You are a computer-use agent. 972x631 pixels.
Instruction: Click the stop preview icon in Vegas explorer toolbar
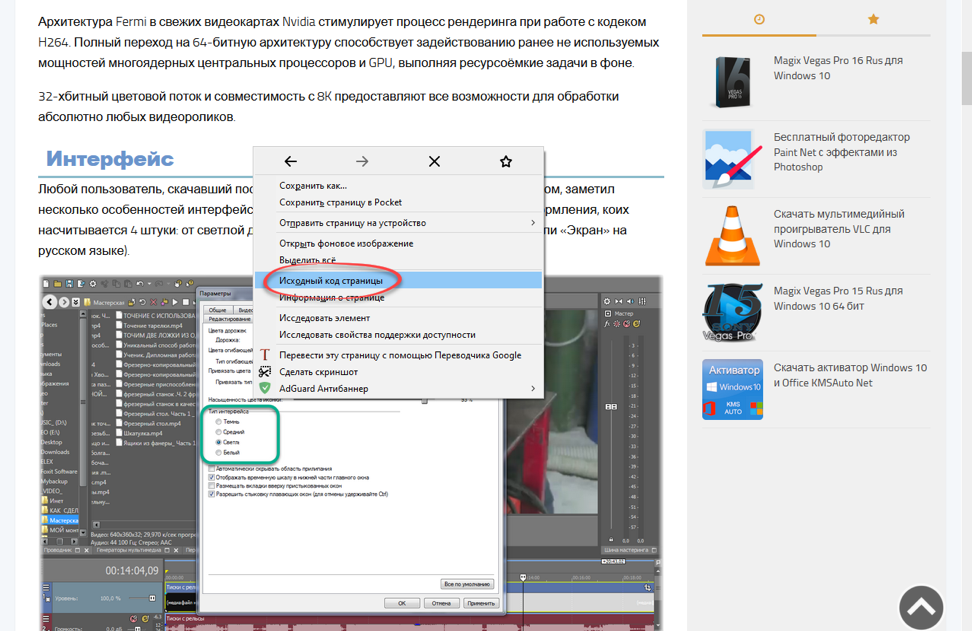tap(185, 302)
